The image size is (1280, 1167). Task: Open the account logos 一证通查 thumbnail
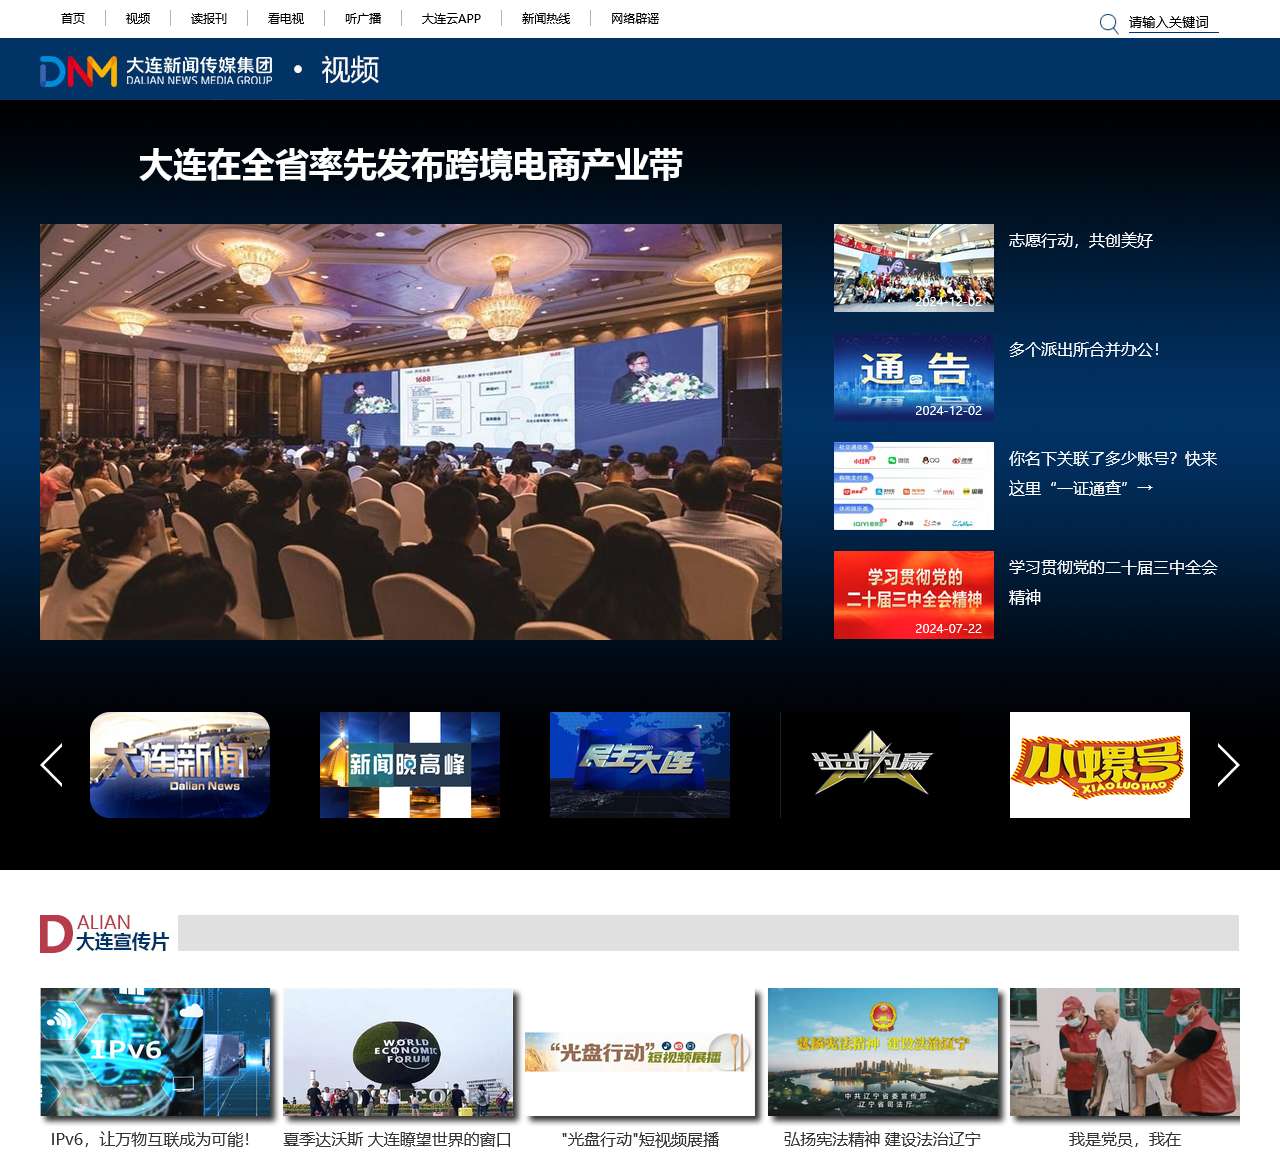click(x=914, y=486)
